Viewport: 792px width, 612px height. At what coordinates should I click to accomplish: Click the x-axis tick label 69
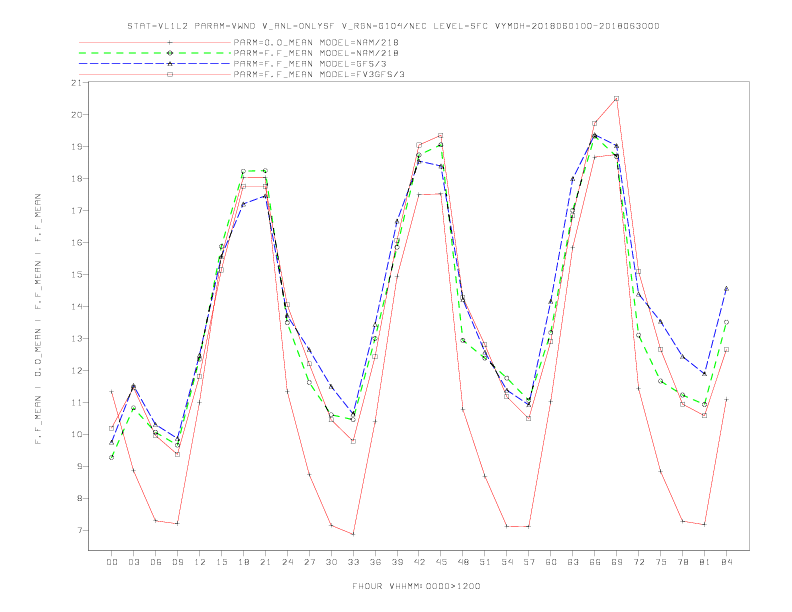pyautogui.click(x=617, y=562)
